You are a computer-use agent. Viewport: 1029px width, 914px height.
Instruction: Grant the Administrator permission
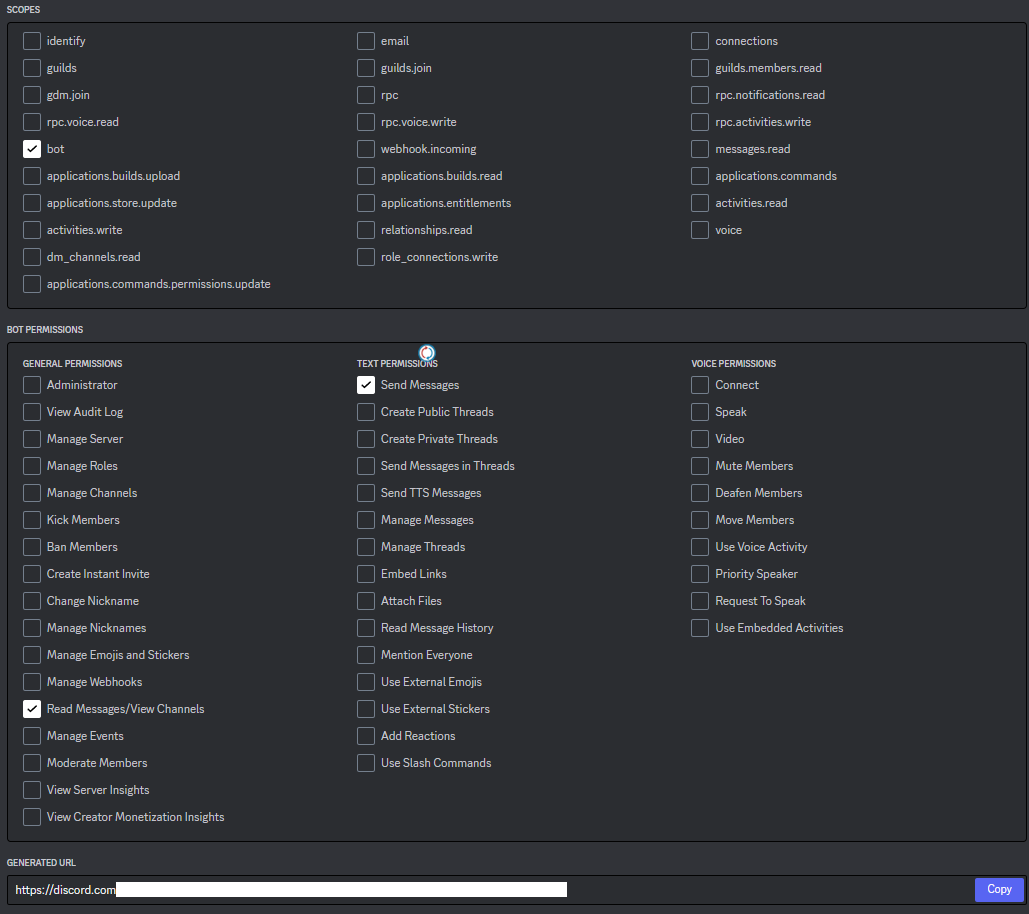point(32,384)
